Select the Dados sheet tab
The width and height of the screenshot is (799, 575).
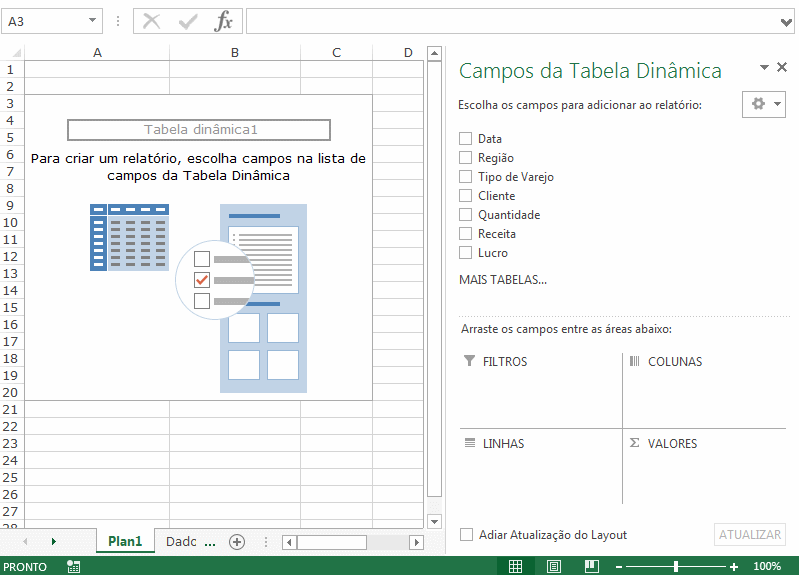point(181,541)
